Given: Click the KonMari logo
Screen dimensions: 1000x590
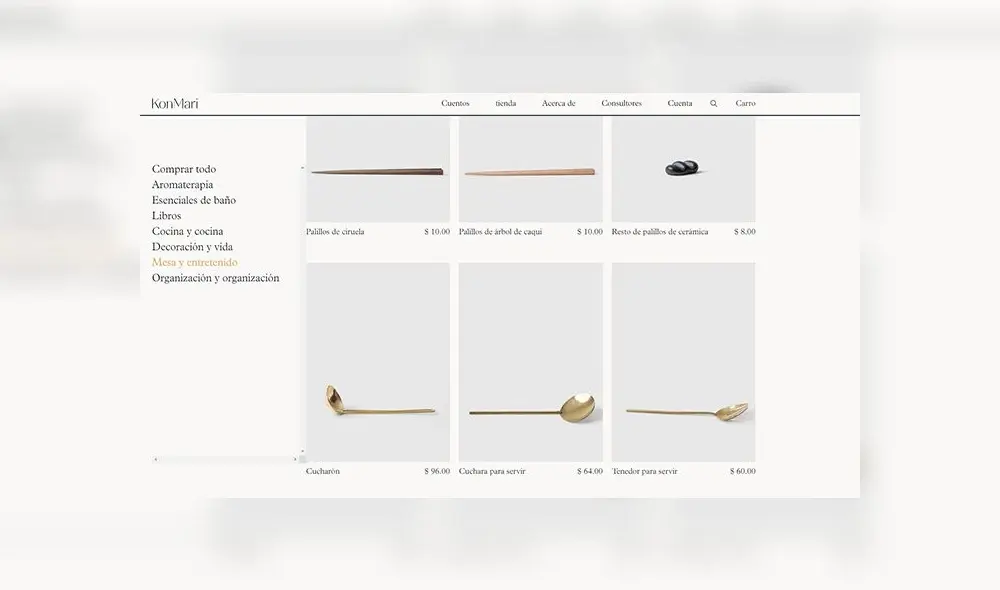Looking at the screenshot, I should [x=175, y=104].
